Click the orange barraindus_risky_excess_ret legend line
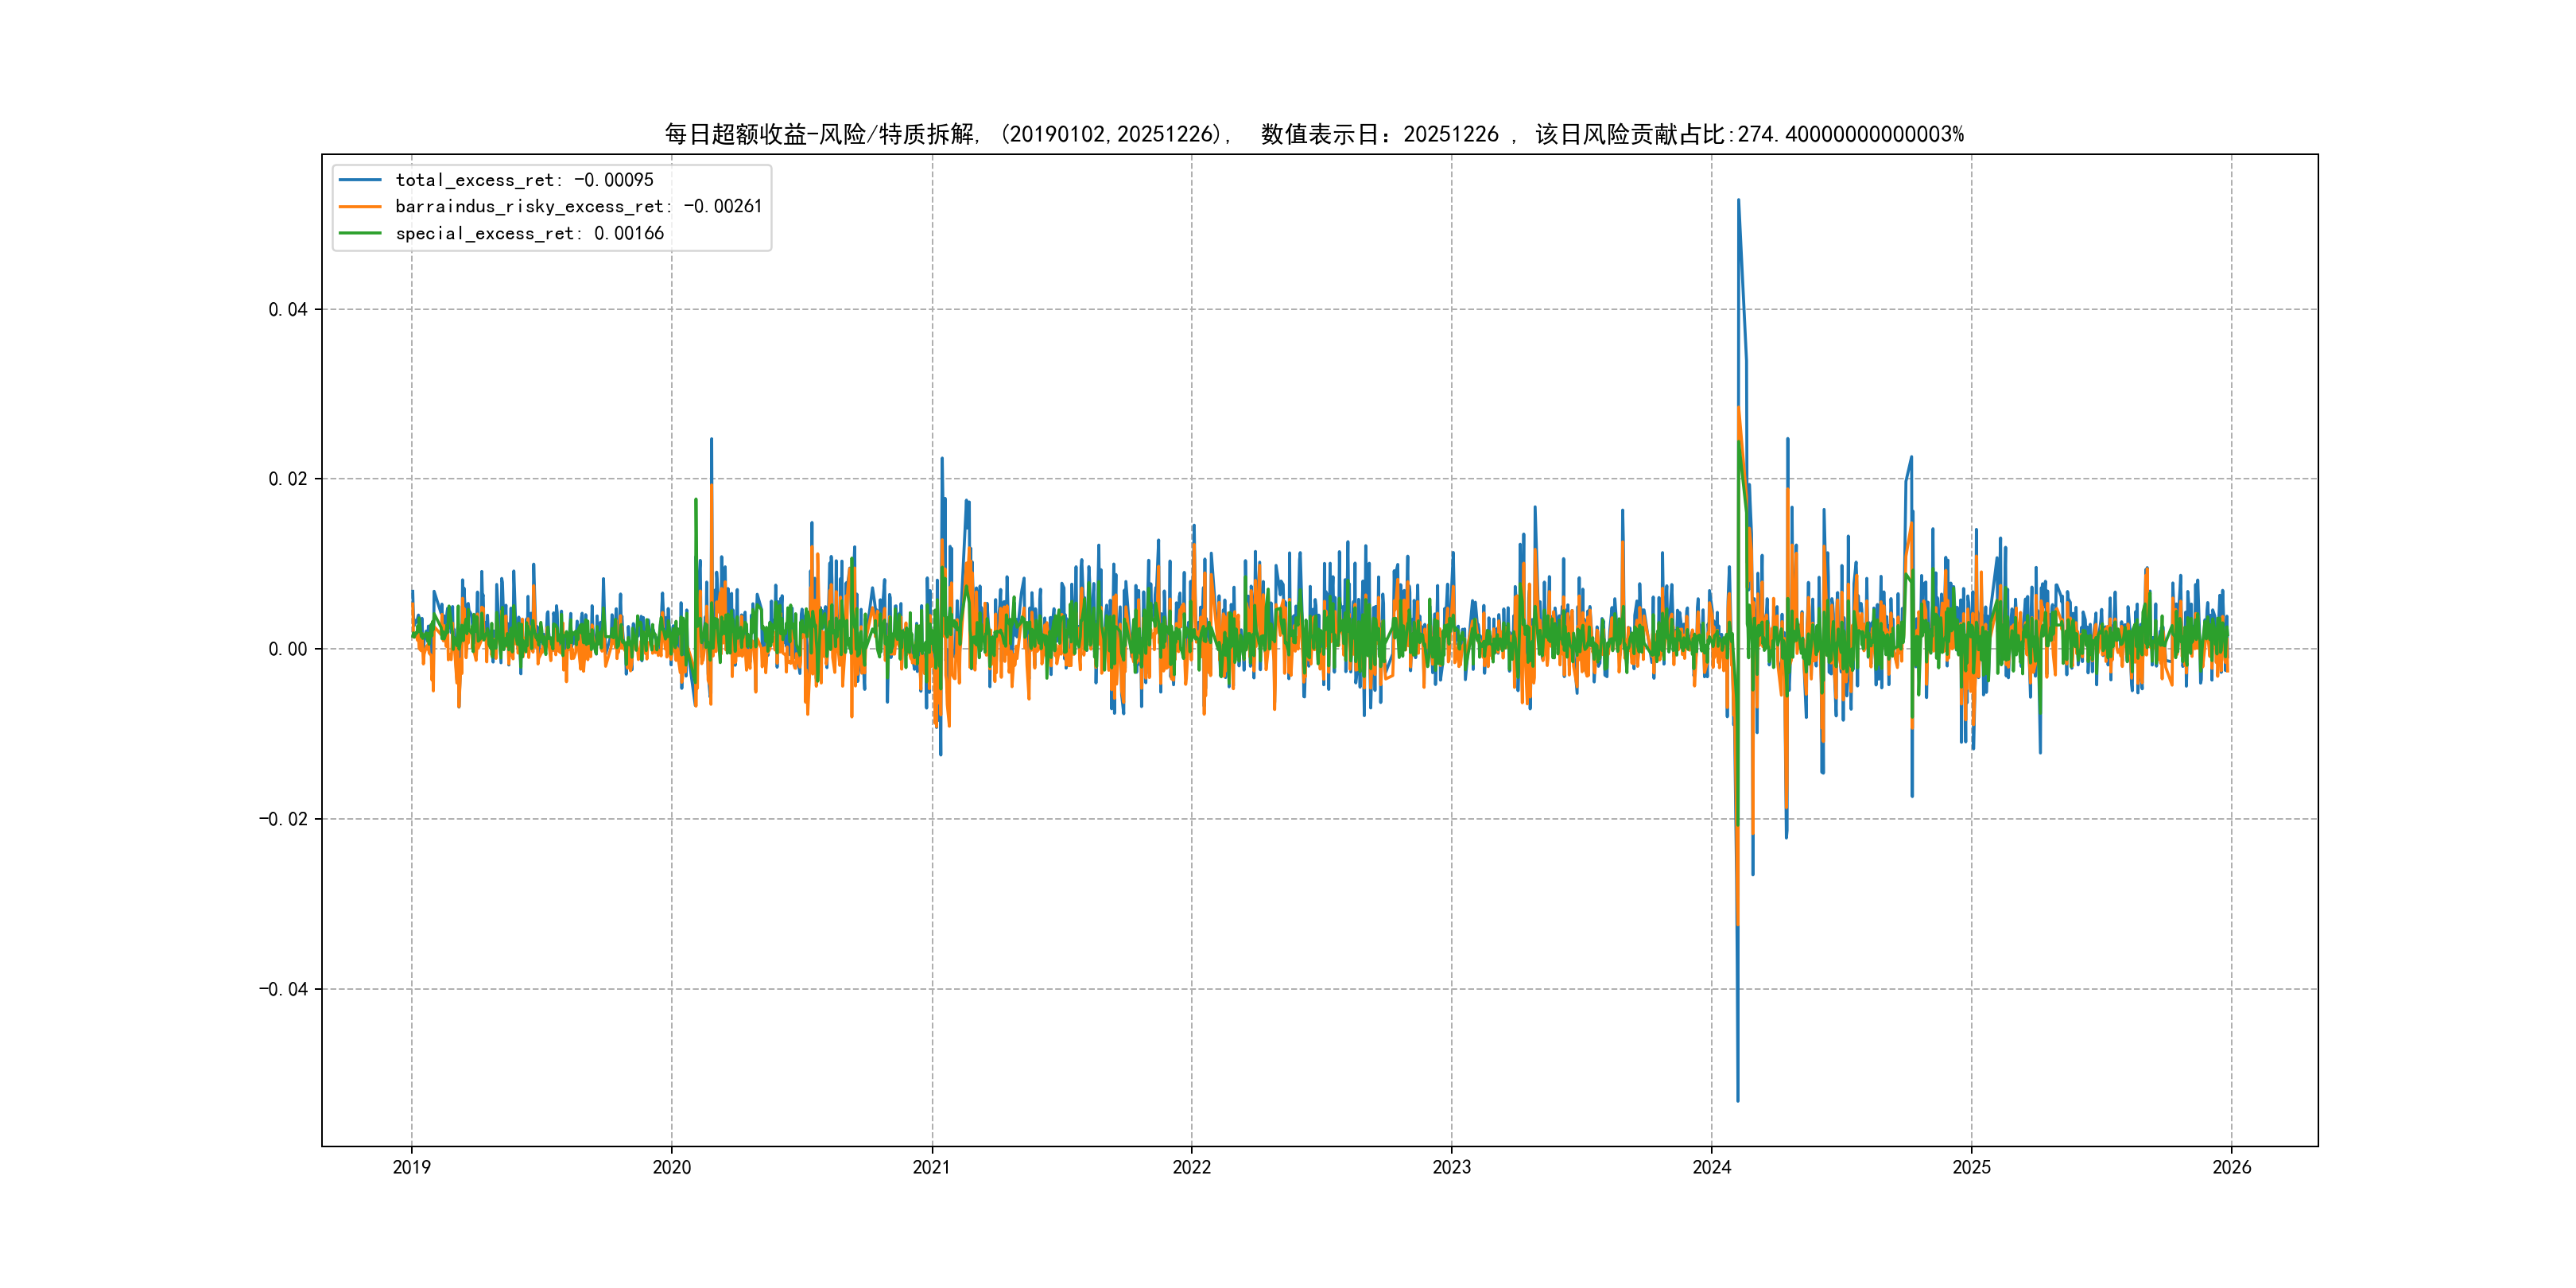 click(x=360, y=207)
